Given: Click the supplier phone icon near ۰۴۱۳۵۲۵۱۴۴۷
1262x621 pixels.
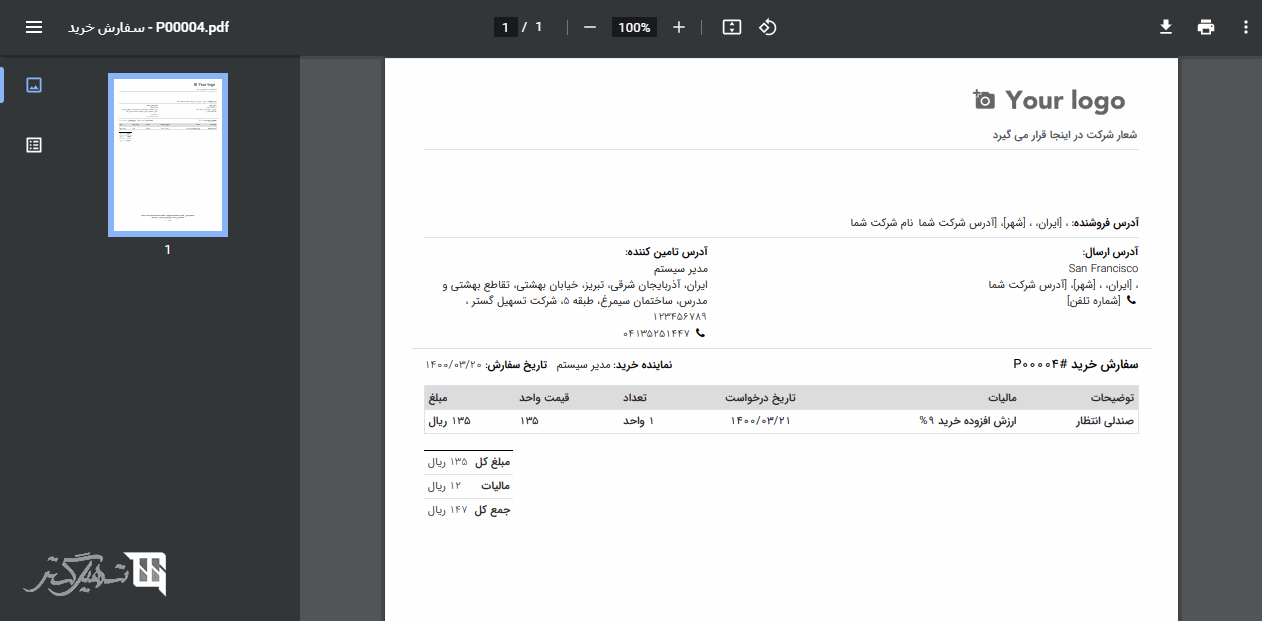Looking at the screenshot, I should click(700, 333).
